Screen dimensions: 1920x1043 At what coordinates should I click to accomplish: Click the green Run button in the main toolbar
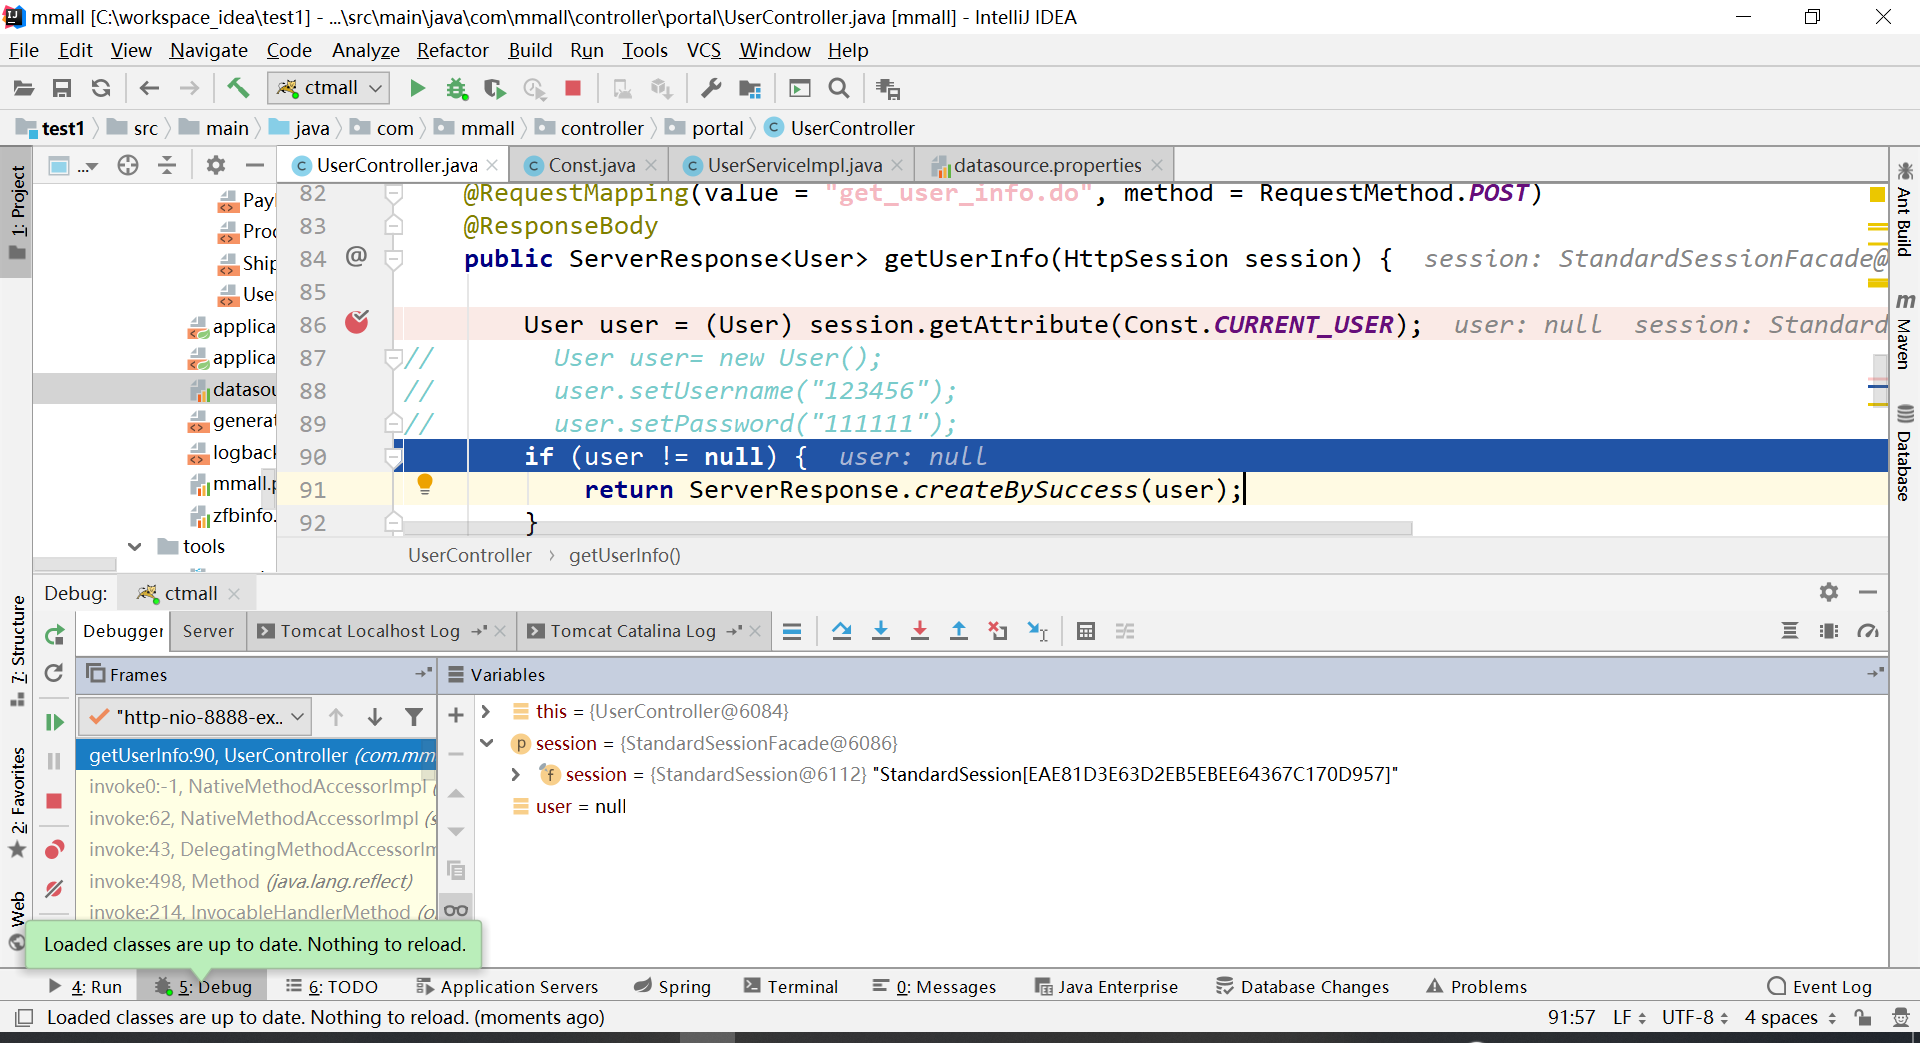pos(417,88)
